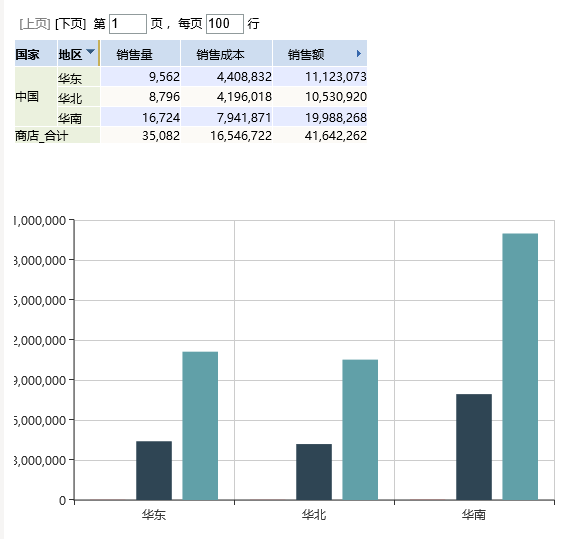Go to next page via [下页]
Screen dimensions: 588x539
point(70,24)
